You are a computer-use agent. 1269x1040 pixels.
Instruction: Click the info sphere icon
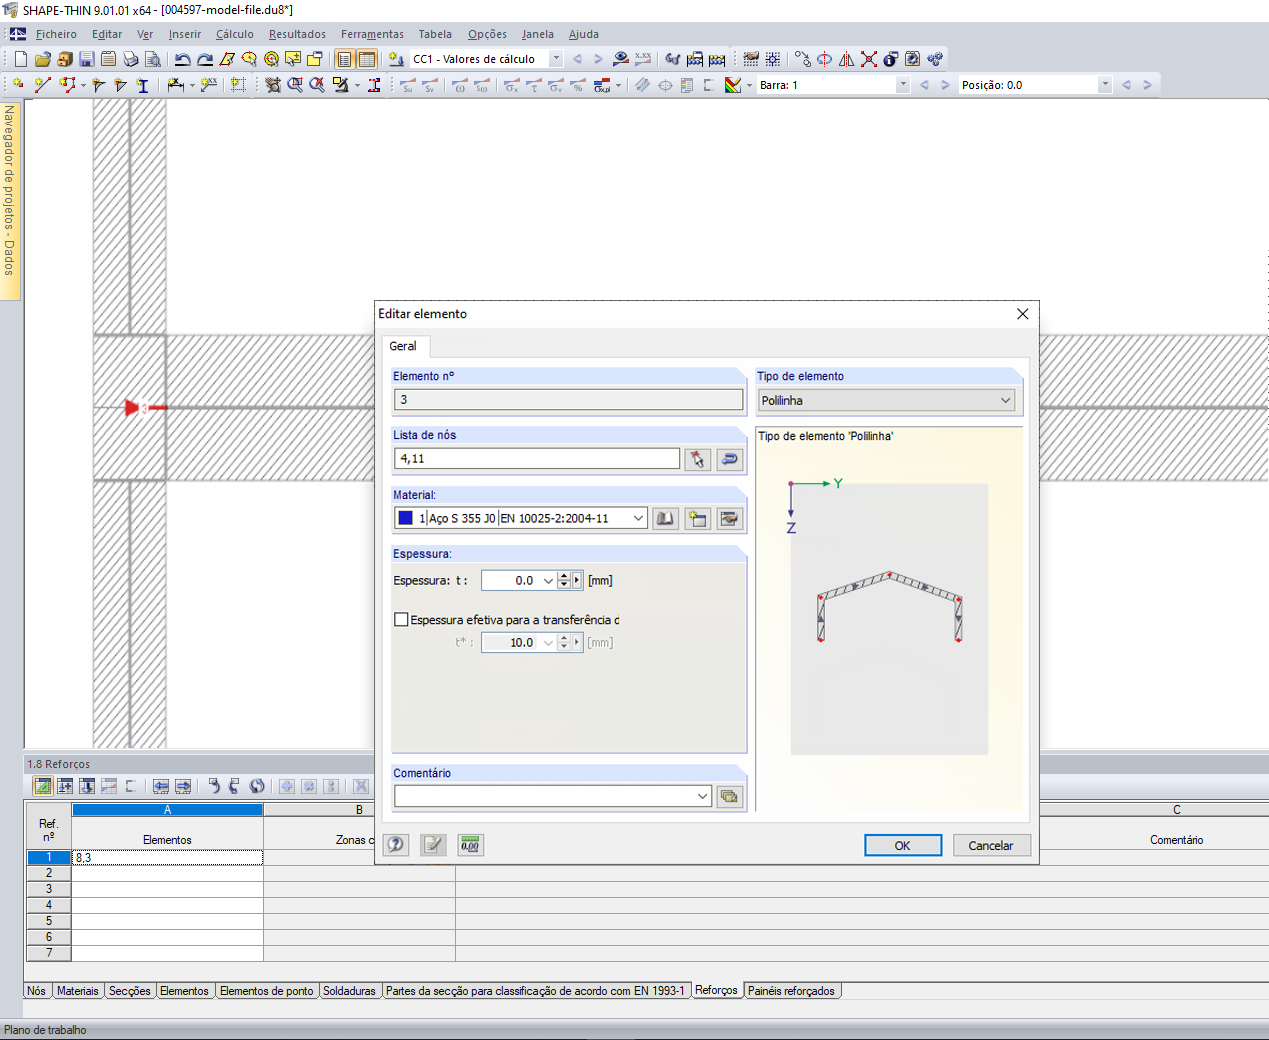coord(891,59)
